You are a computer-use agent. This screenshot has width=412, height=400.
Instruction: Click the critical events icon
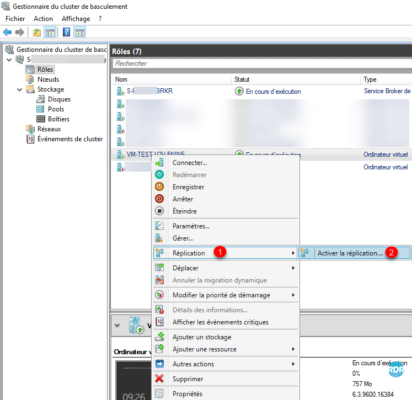click(x=160, y=322)
